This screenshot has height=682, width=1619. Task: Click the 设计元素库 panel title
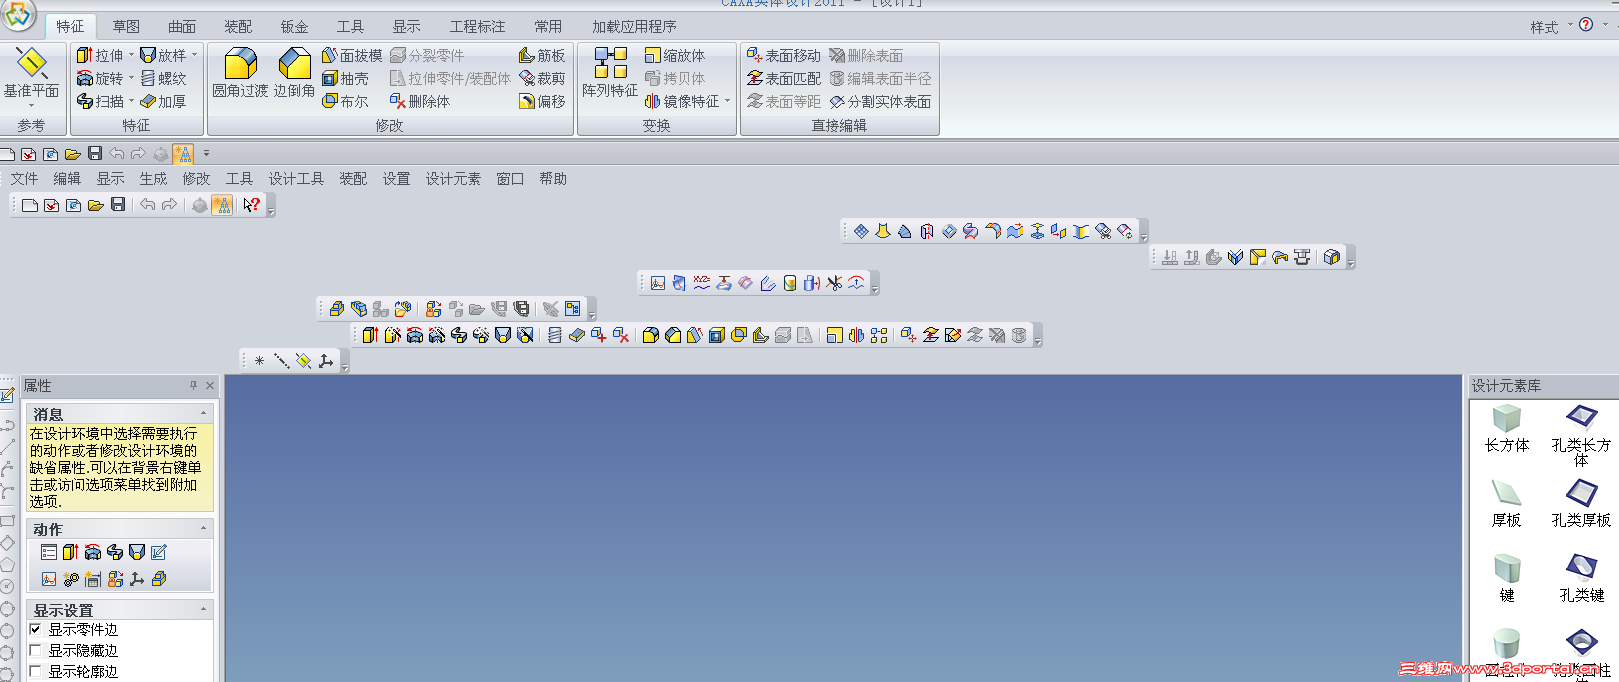click(1506, 385)
